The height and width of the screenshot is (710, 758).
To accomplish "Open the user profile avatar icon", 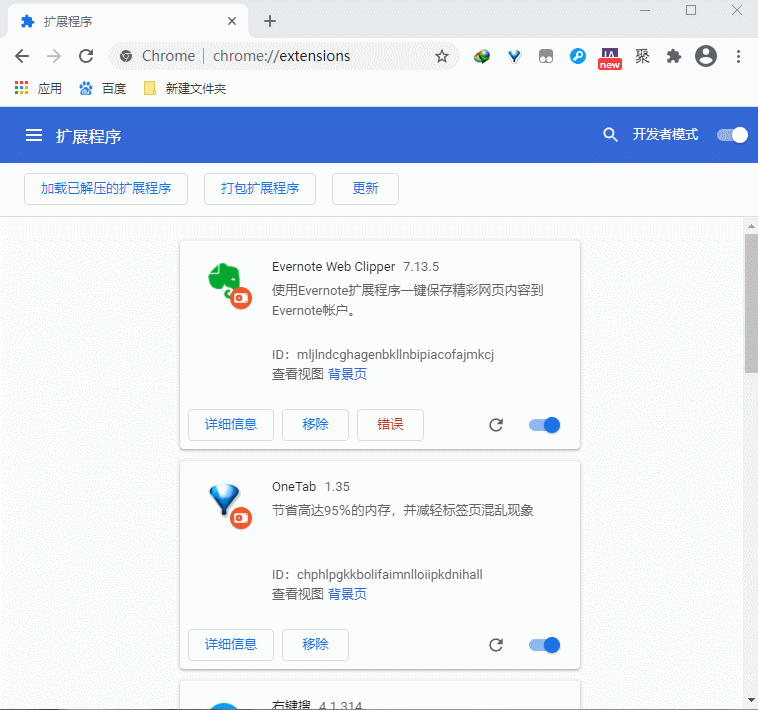I will [706, 56].
